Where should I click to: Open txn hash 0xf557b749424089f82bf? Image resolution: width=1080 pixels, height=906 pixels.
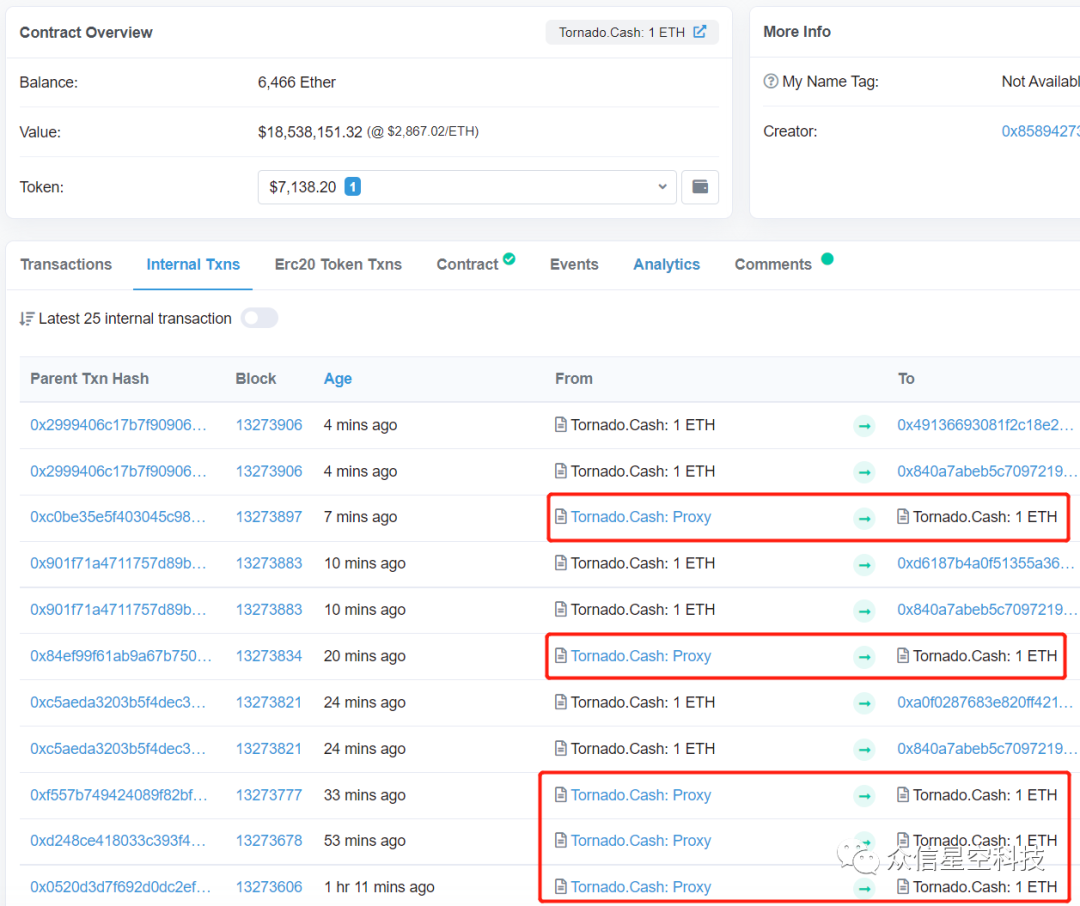(x=118, y=794)
